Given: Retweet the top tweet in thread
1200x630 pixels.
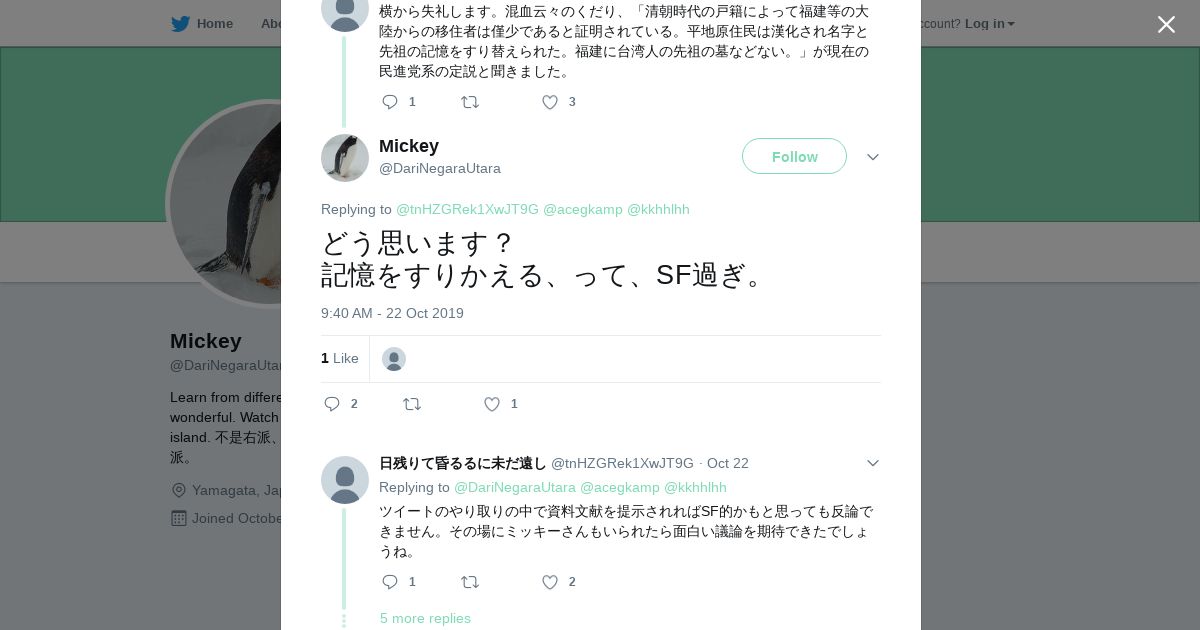Looking at the screenshot, I should 470,102.
